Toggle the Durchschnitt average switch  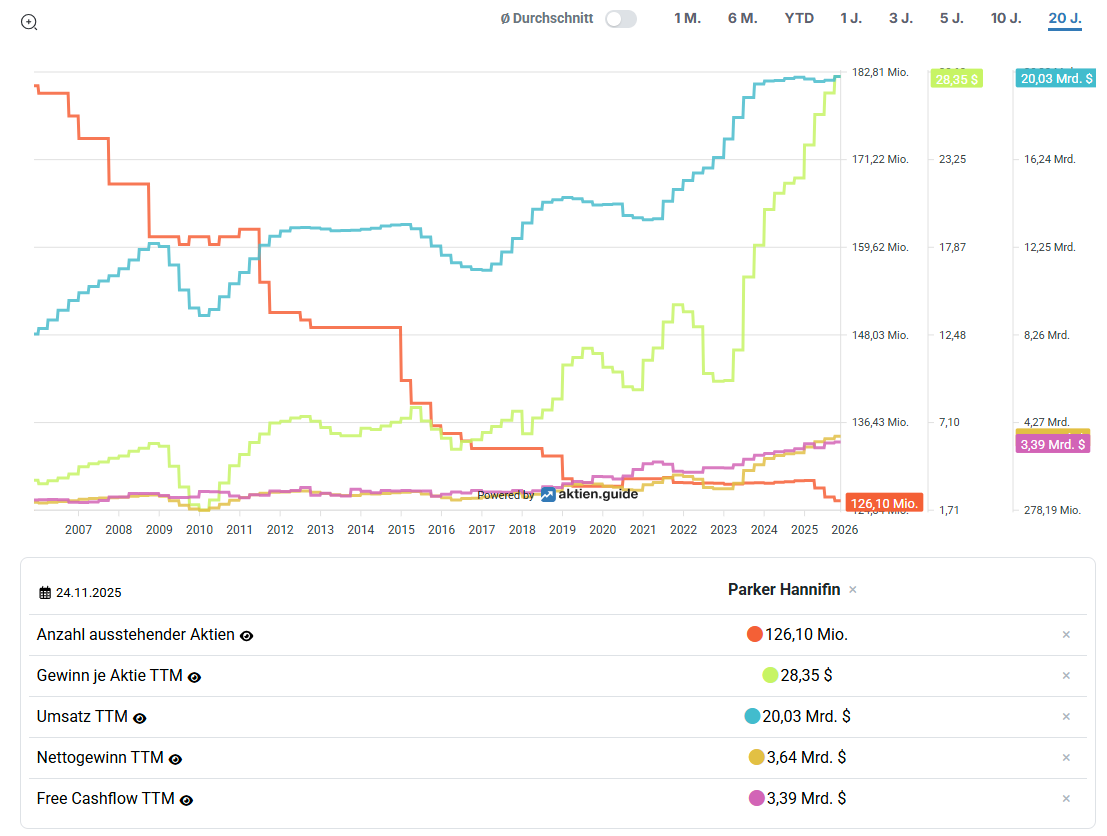click(x=620, y=19)
